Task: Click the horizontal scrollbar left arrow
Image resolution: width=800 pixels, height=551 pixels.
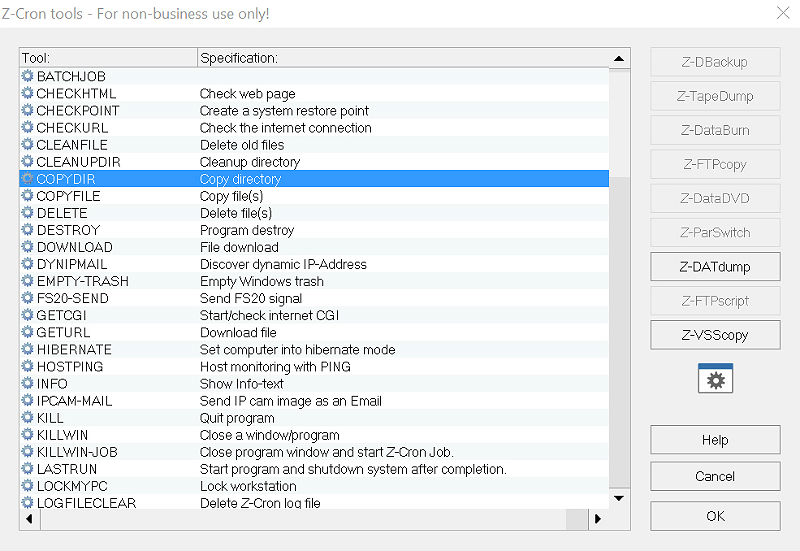Action: click(30, 519)
